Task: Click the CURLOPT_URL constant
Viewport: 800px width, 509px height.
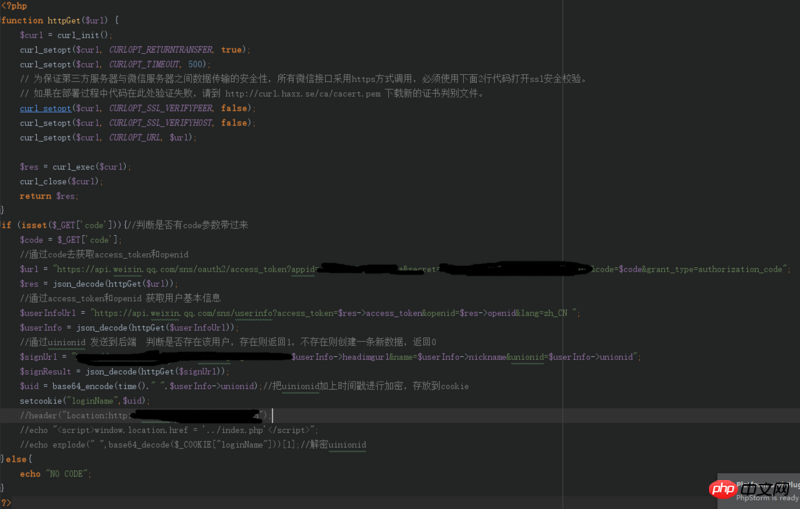Action: [x=135, y=138]
